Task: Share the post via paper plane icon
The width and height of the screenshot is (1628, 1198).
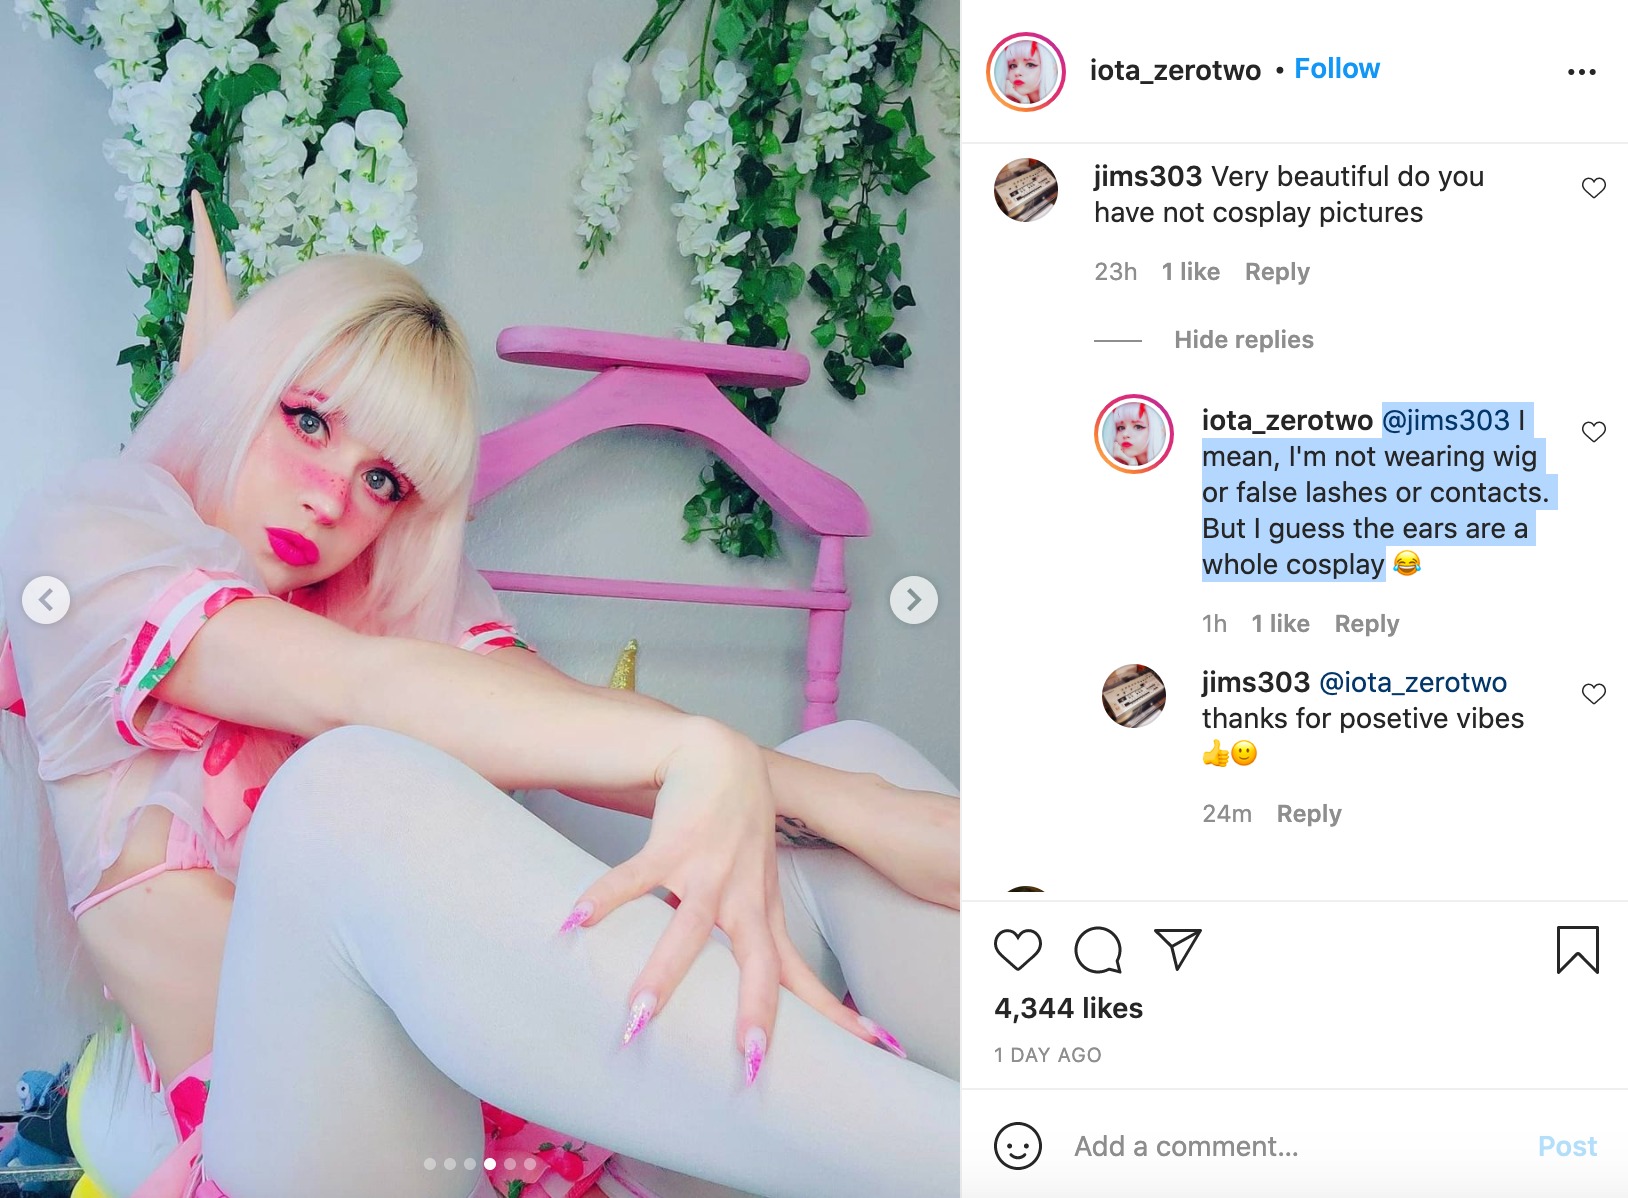Action: 1177,949
